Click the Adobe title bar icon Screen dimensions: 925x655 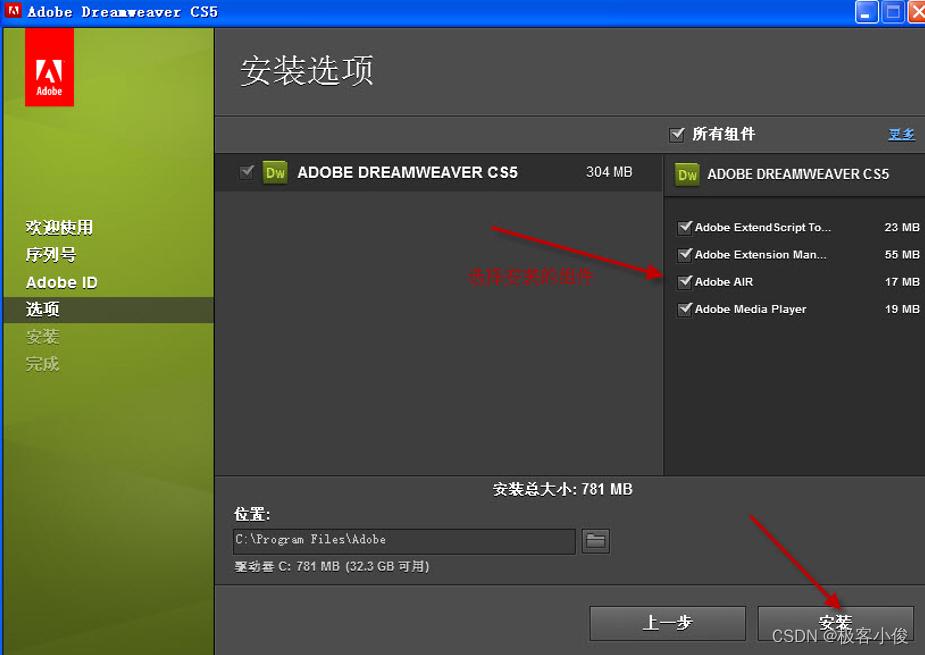[x=13, y=11]
